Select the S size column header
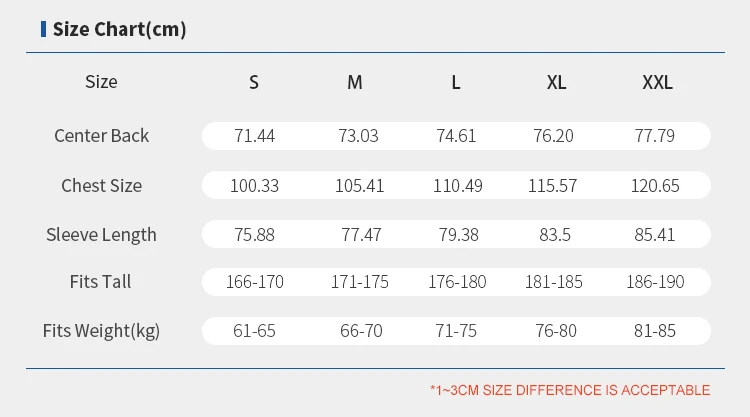Screen dimensions: 750x417 254,83
